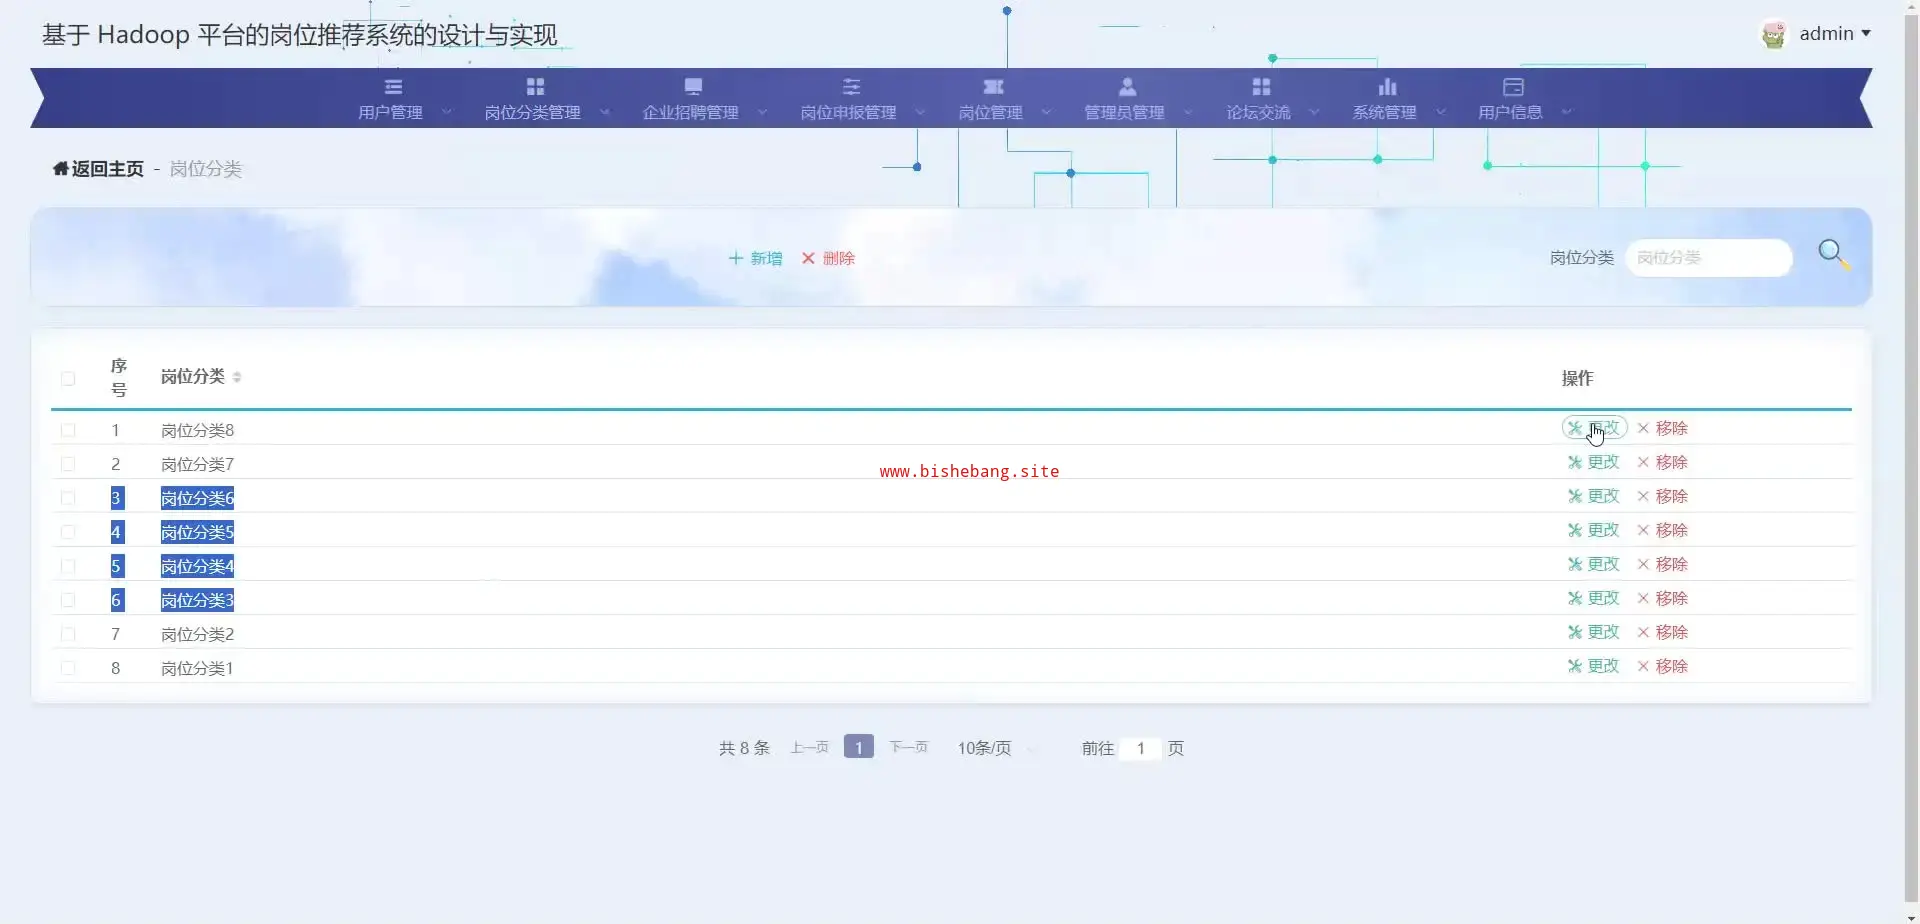The height and width of the screenshot is (924, 1920).
Task: Focus the 岗位分类 search input field
Action: tap(1709, 258)
